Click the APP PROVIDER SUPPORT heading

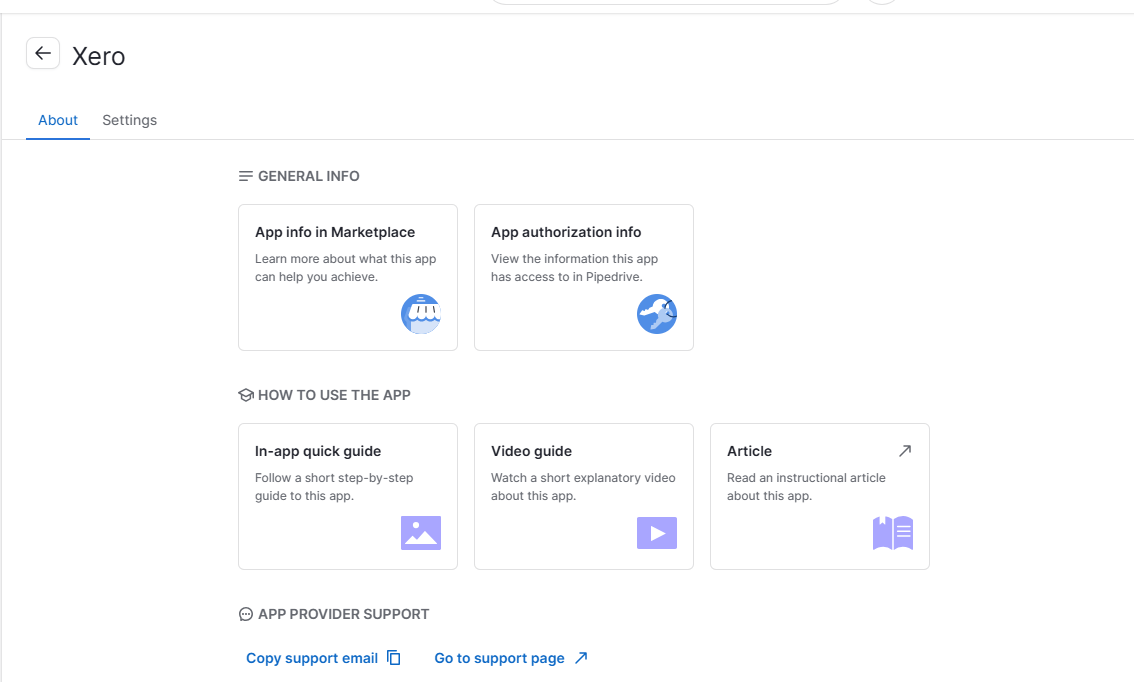344,615
